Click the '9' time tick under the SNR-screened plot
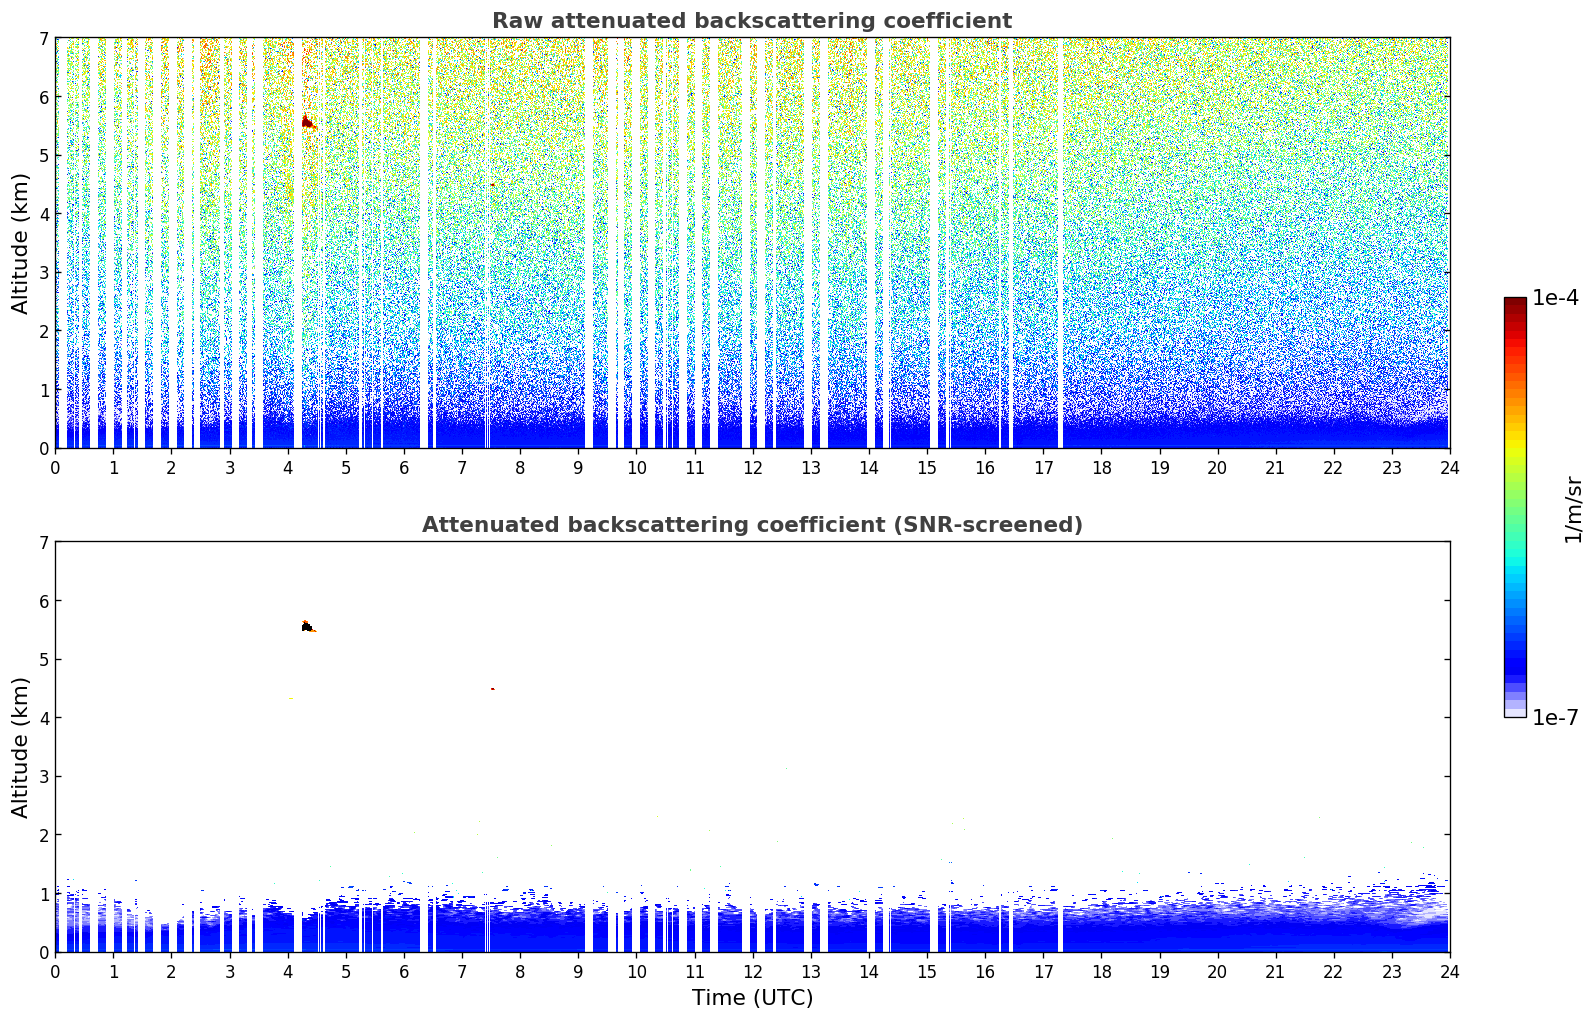This screenshot has height=1020, width=1595. (x=578, y=971)
